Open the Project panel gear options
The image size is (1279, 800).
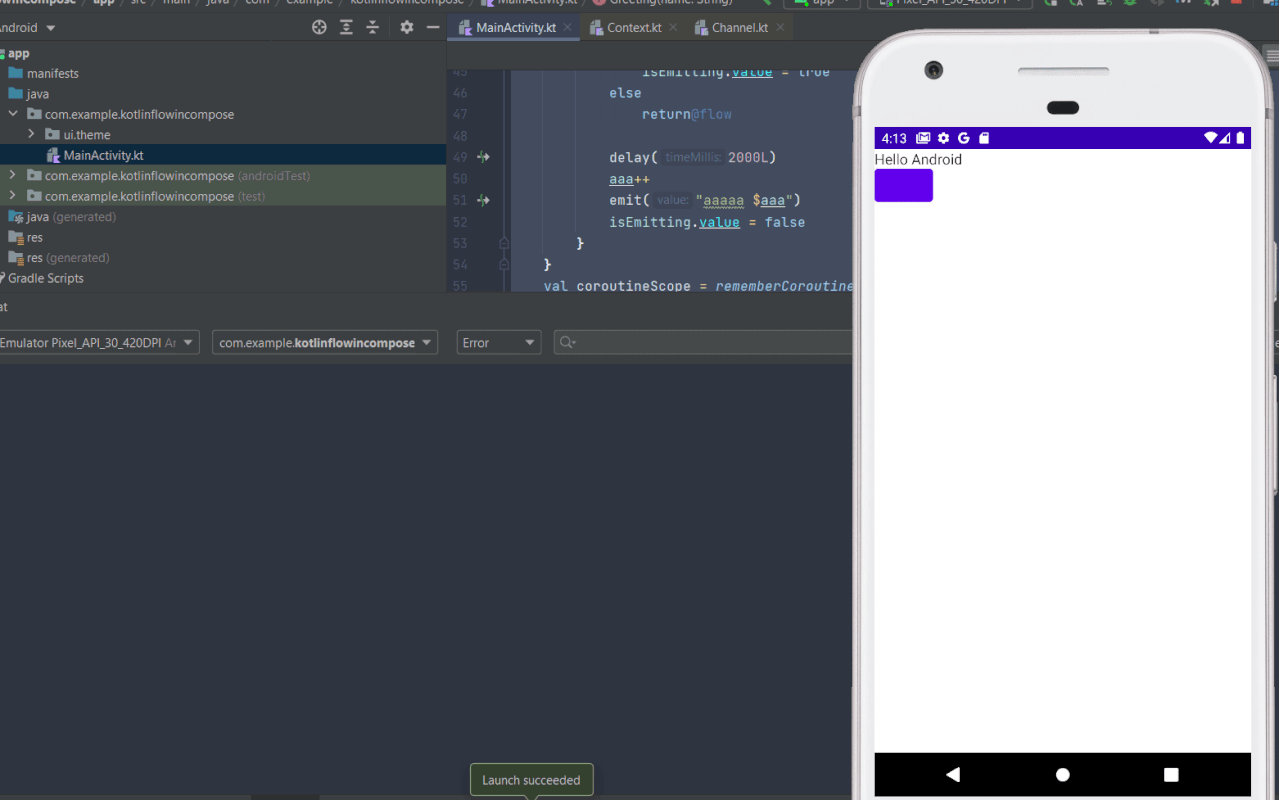[x=406, y=28]
